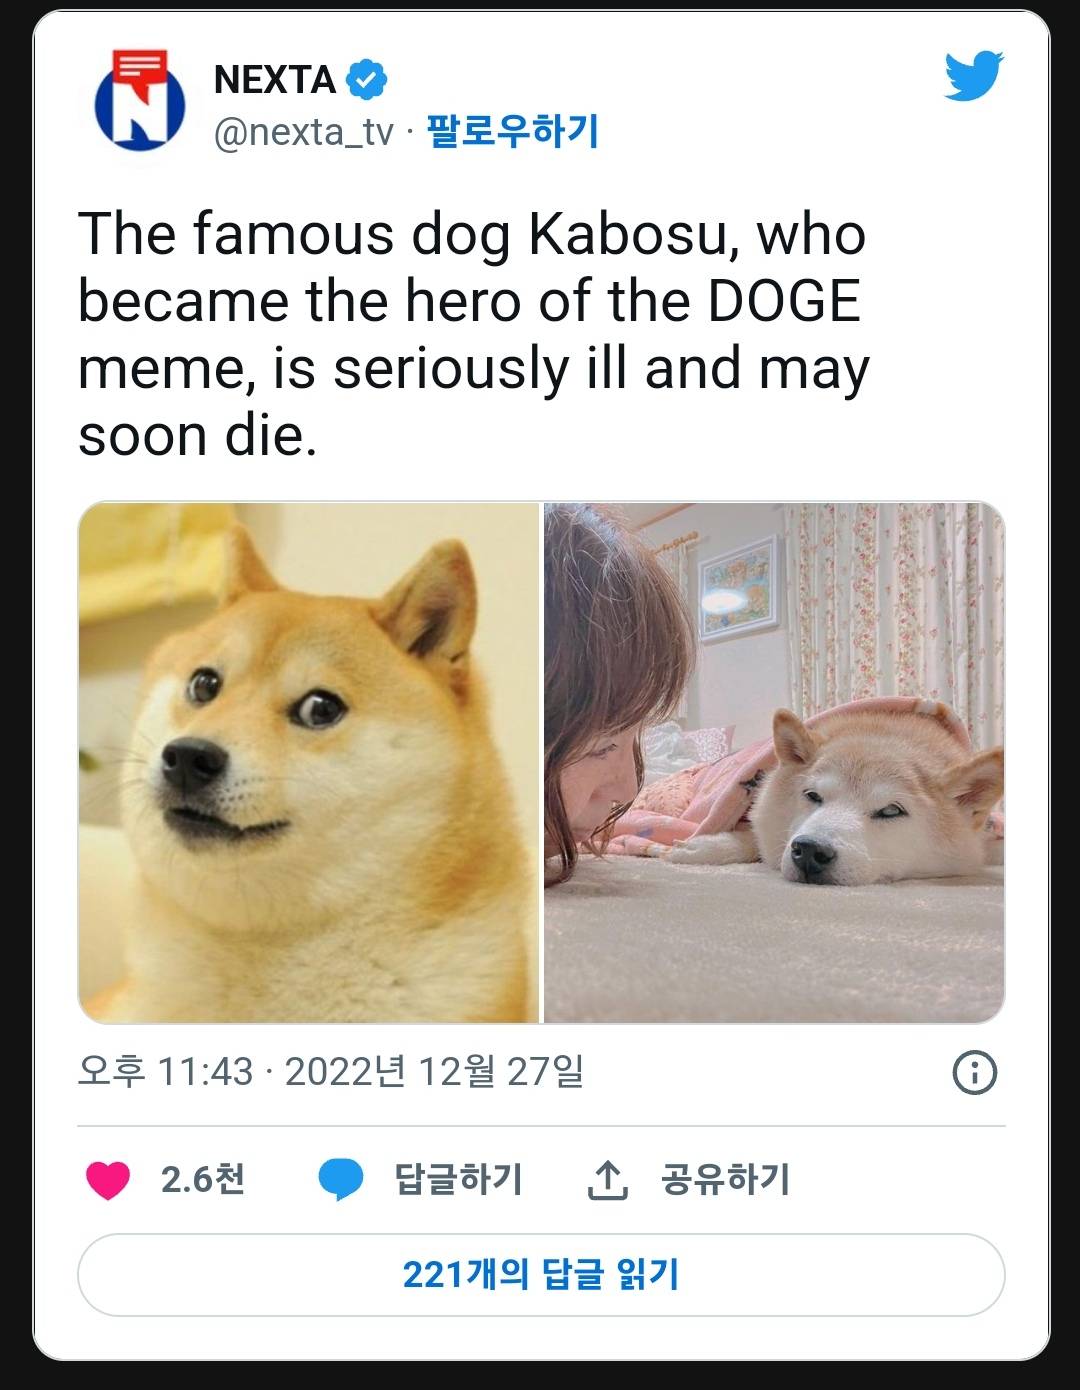Like the tweet with the heart icon
This screenshot has height=1390, width=1080.
108,1180
